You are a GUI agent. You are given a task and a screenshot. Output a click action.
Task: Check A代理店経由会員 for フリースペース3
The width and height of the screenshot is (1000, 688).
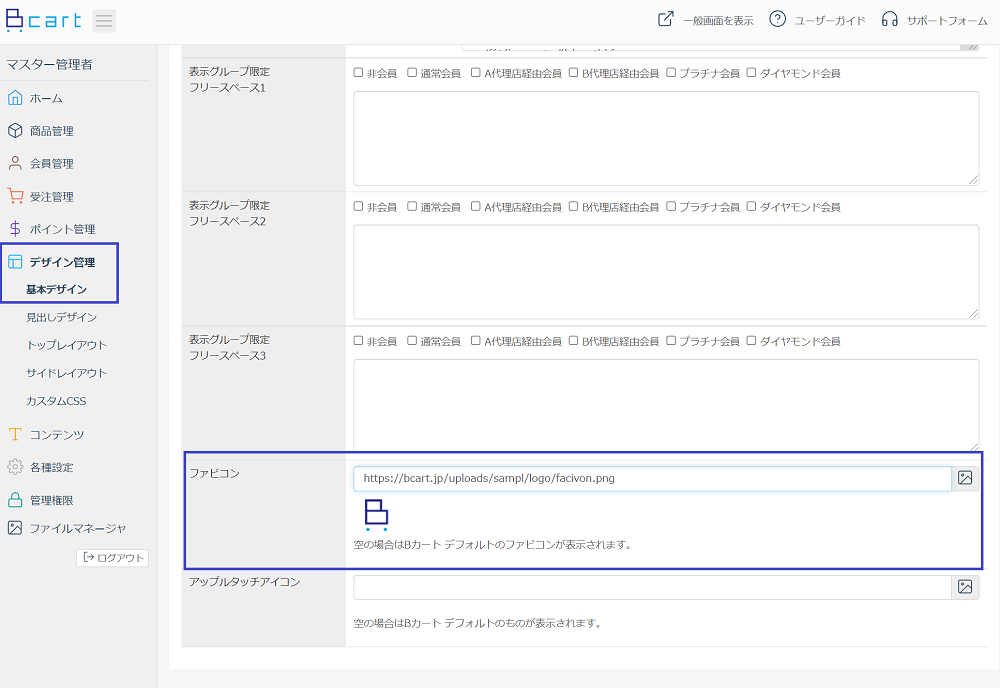click(476, 341)
